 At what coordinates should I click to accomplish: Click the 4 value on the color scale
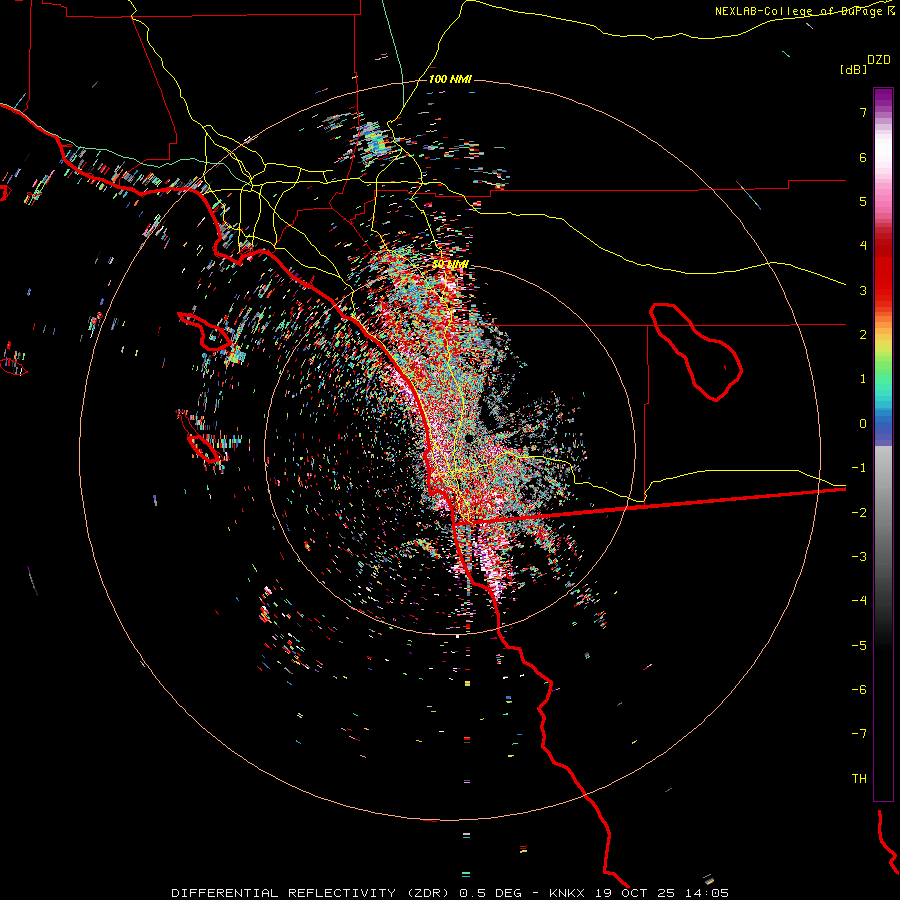point(863,246)
